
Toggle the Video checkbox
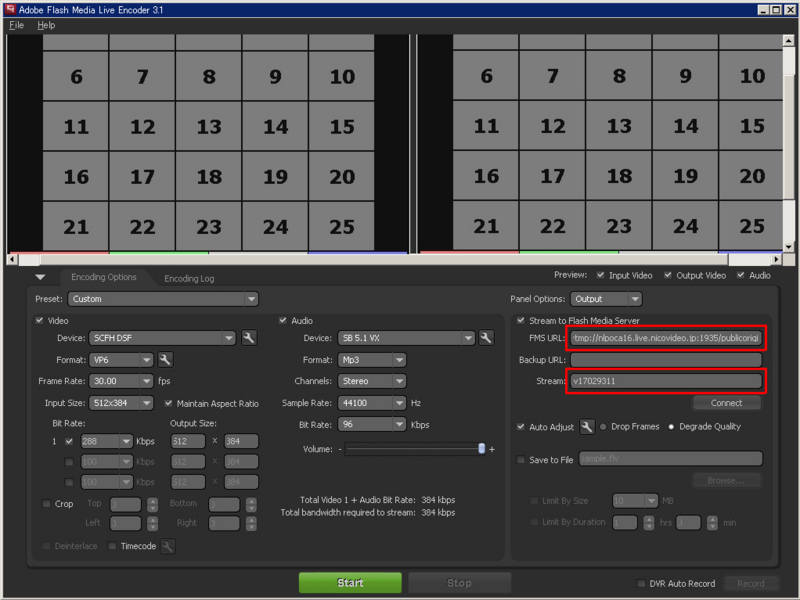click(39, 320)
